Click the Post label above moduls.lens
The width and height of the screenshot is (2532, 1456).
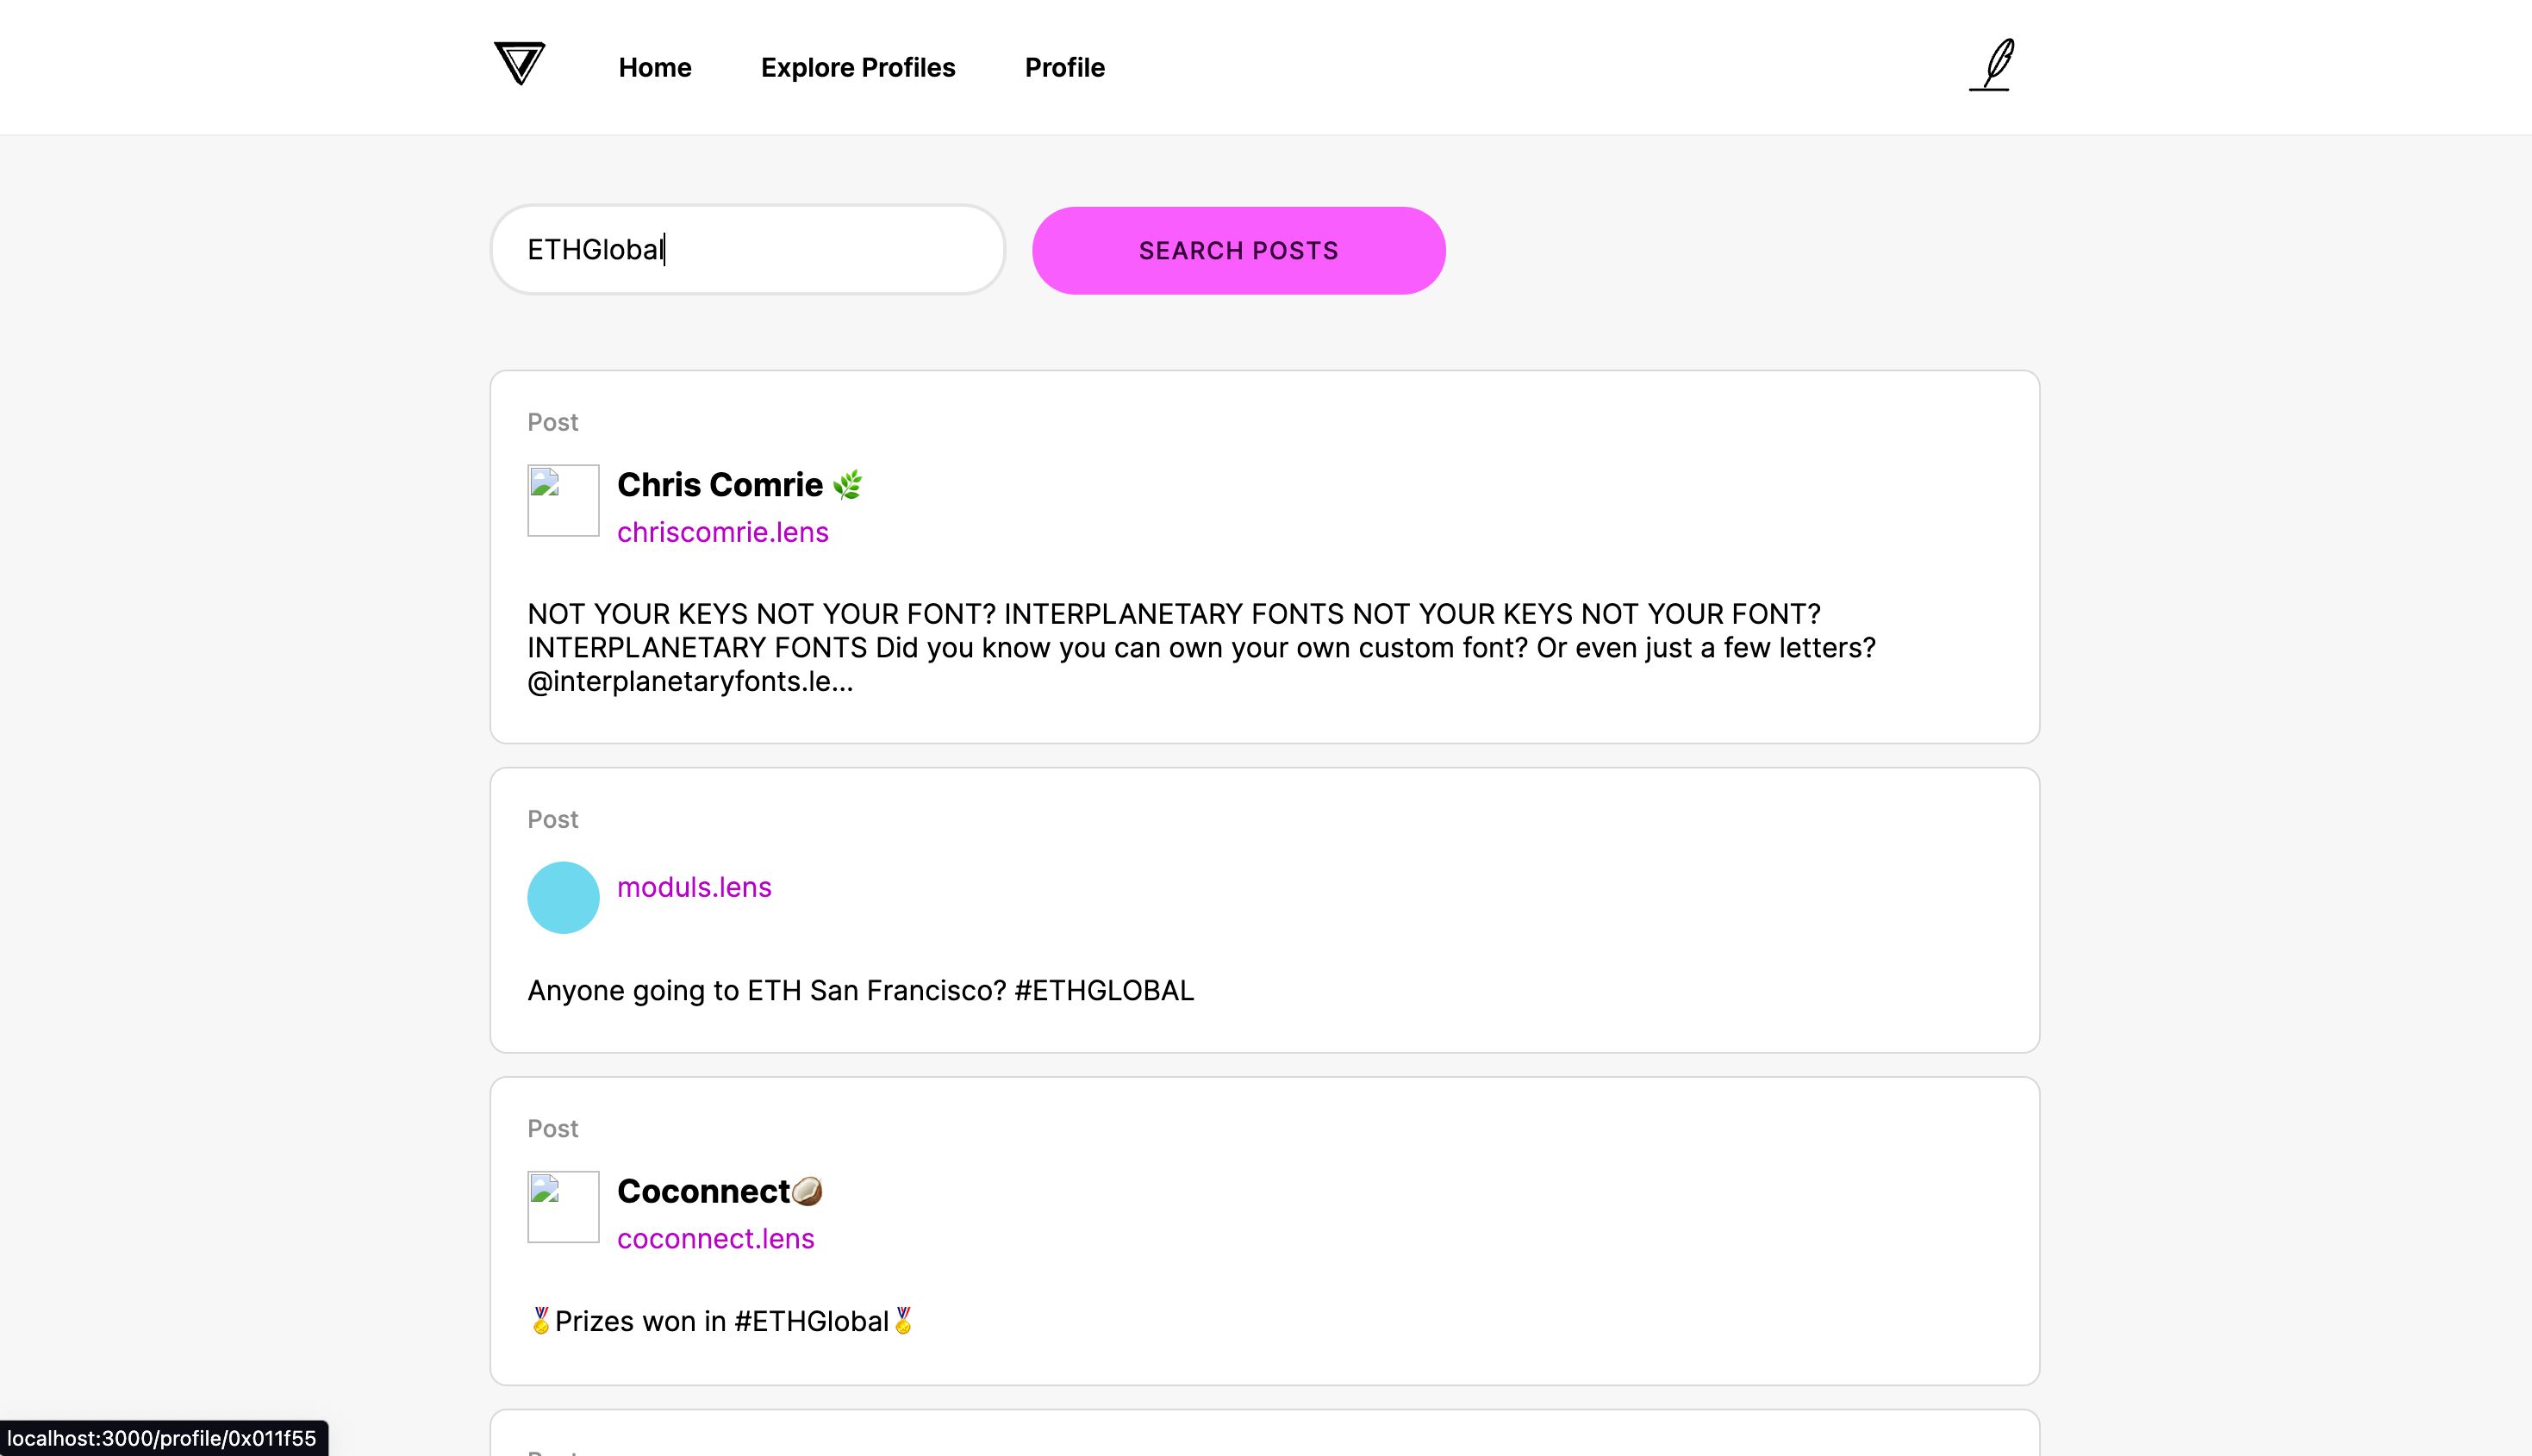pos(553,819)
